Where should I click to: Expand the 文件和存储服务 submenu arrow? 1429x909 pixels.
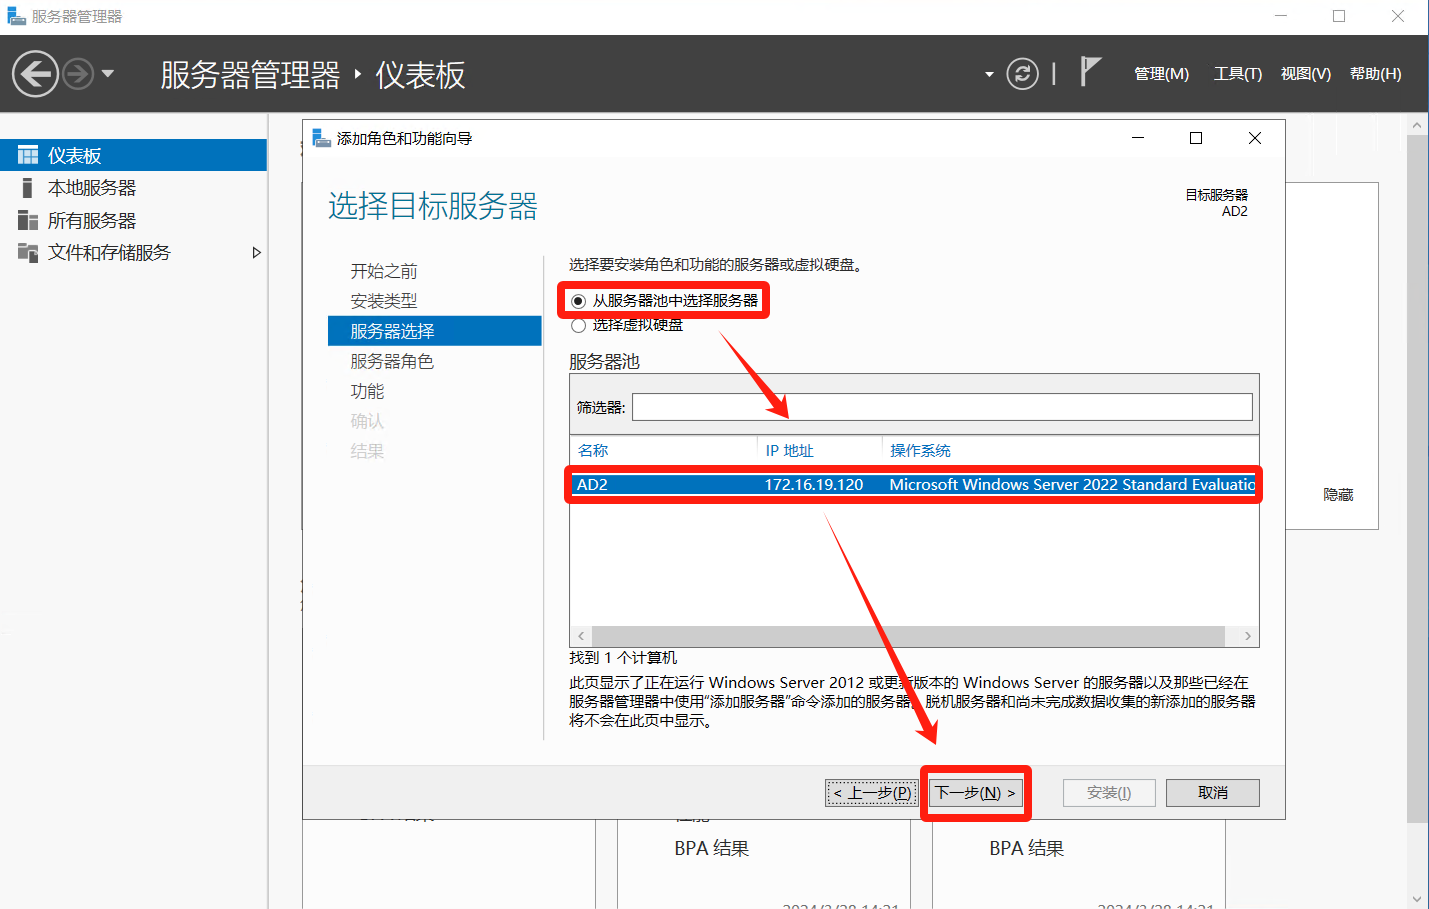256,253
